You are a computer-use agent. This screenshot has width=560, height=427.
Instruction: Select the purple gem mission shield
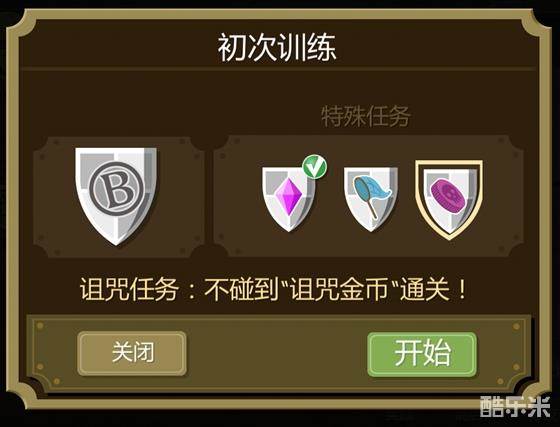[x=289, y=199]
